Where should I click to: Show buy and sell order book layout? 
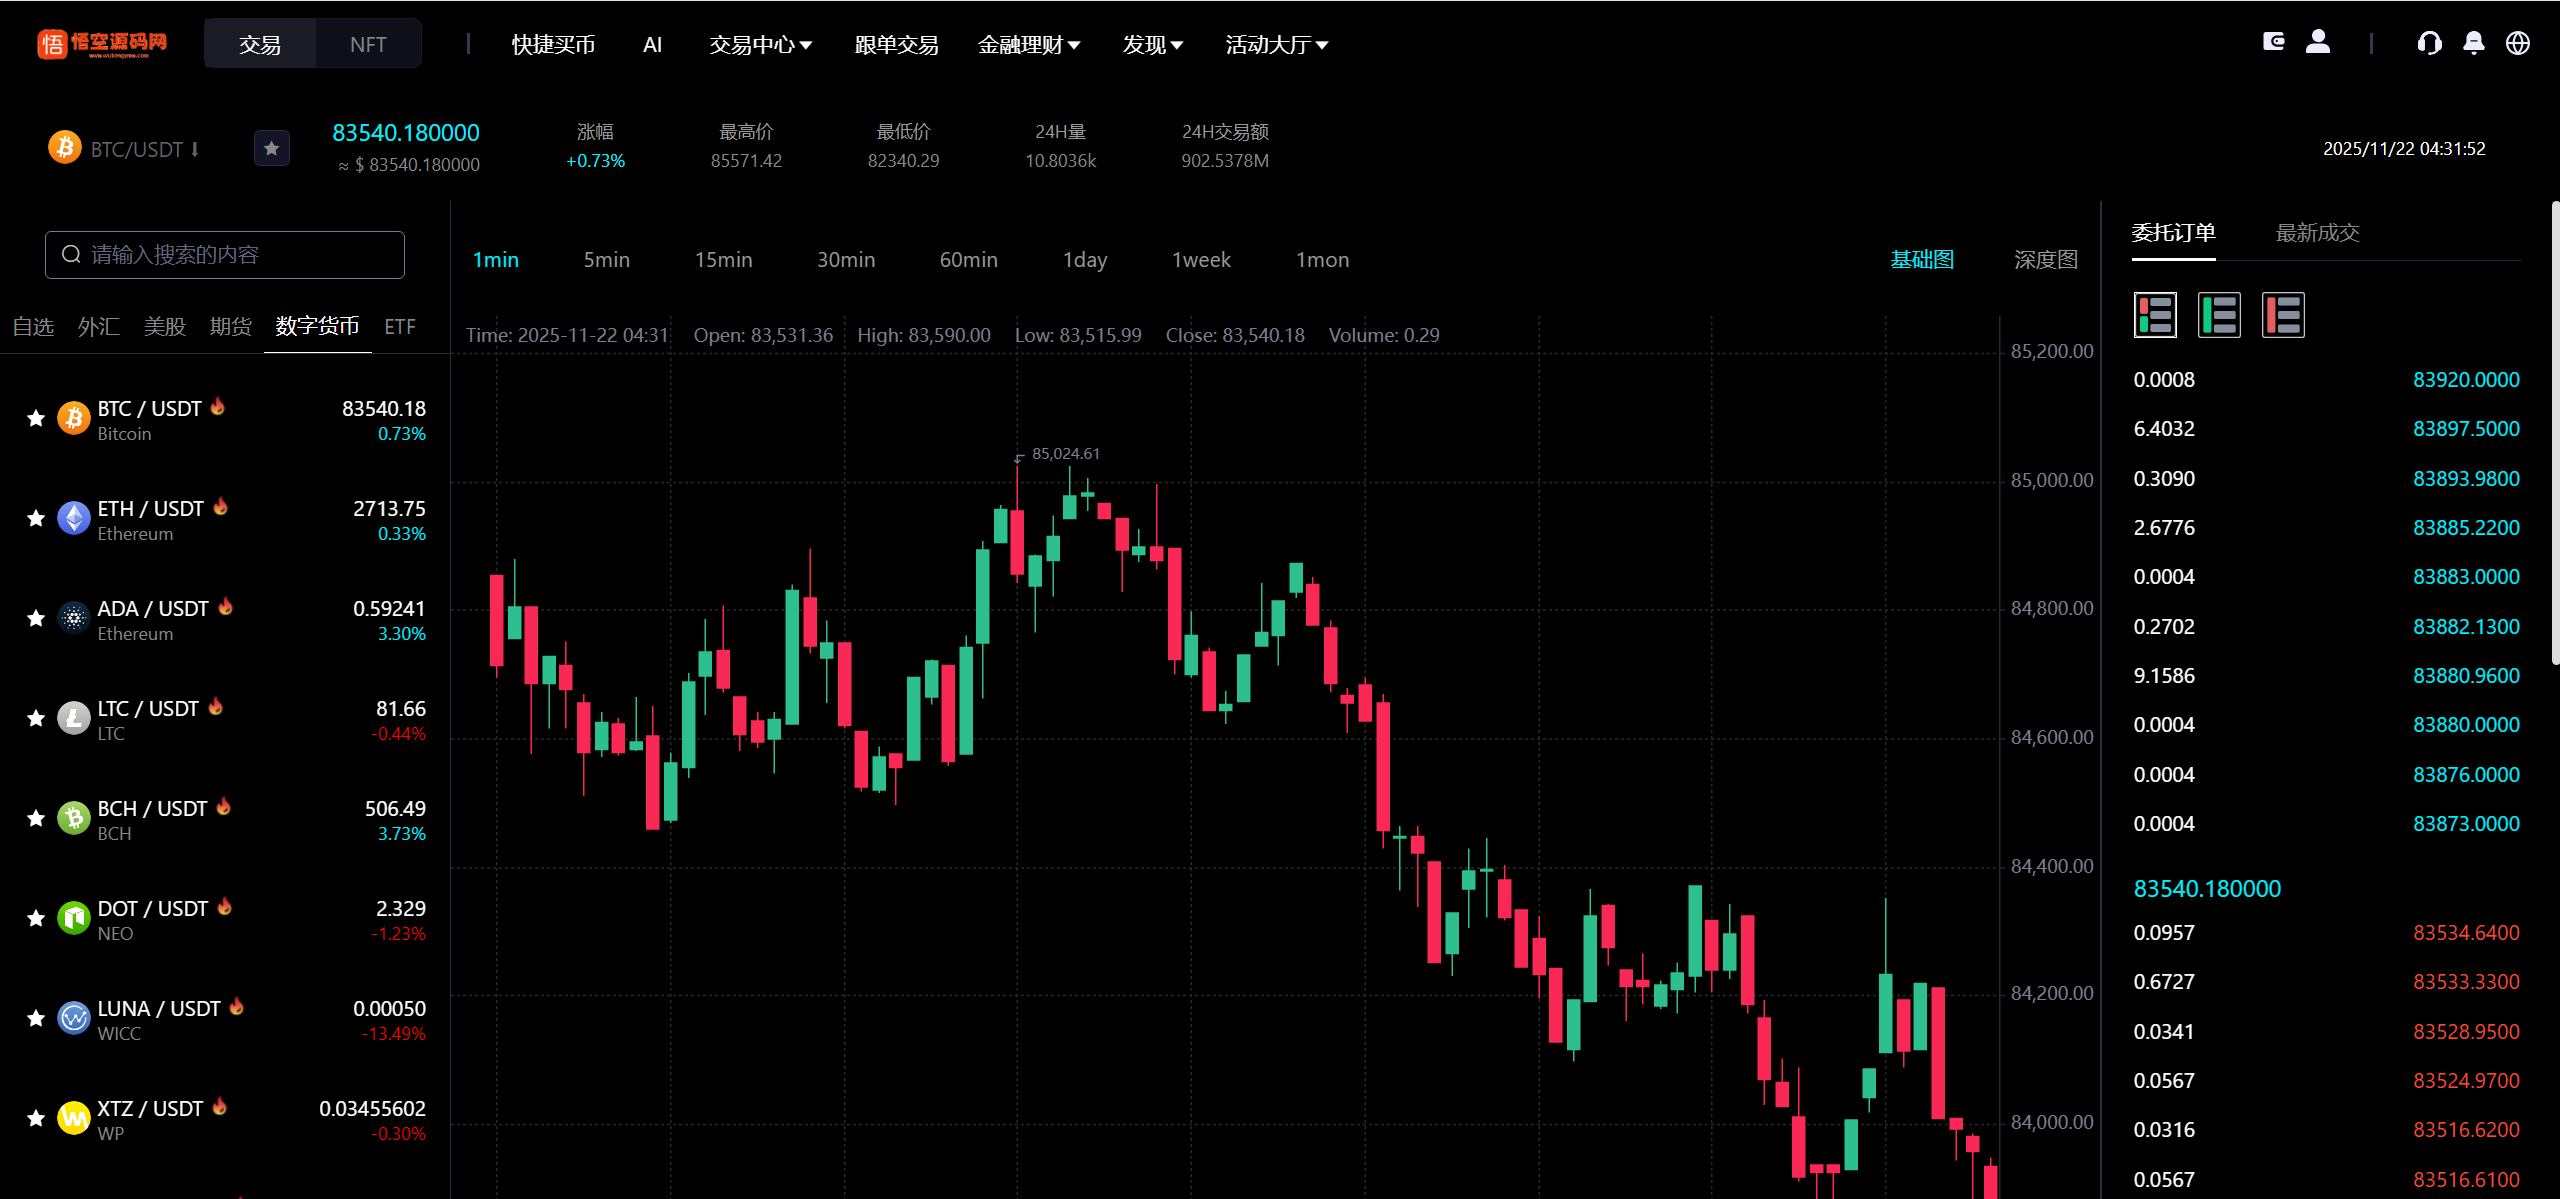[x=2155, y=316]
